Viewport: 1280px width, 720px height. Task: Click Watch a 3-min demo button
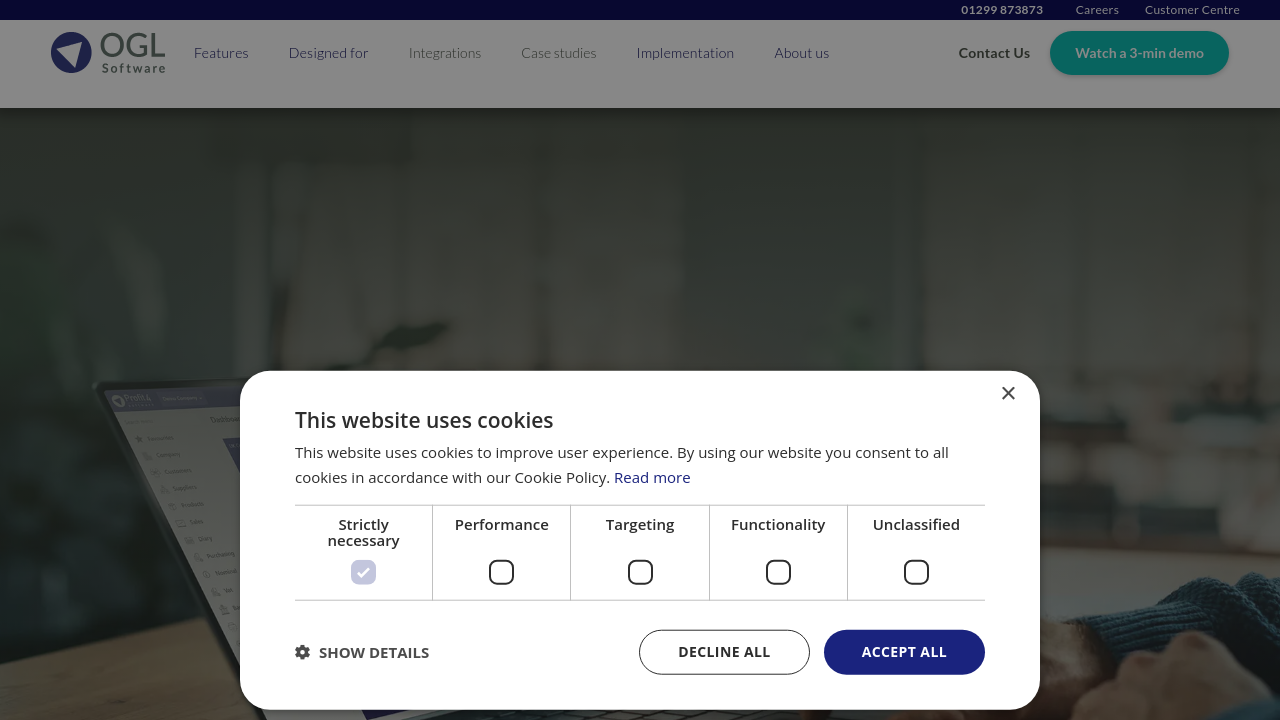pyautogui.click(x=1139, y=53)
